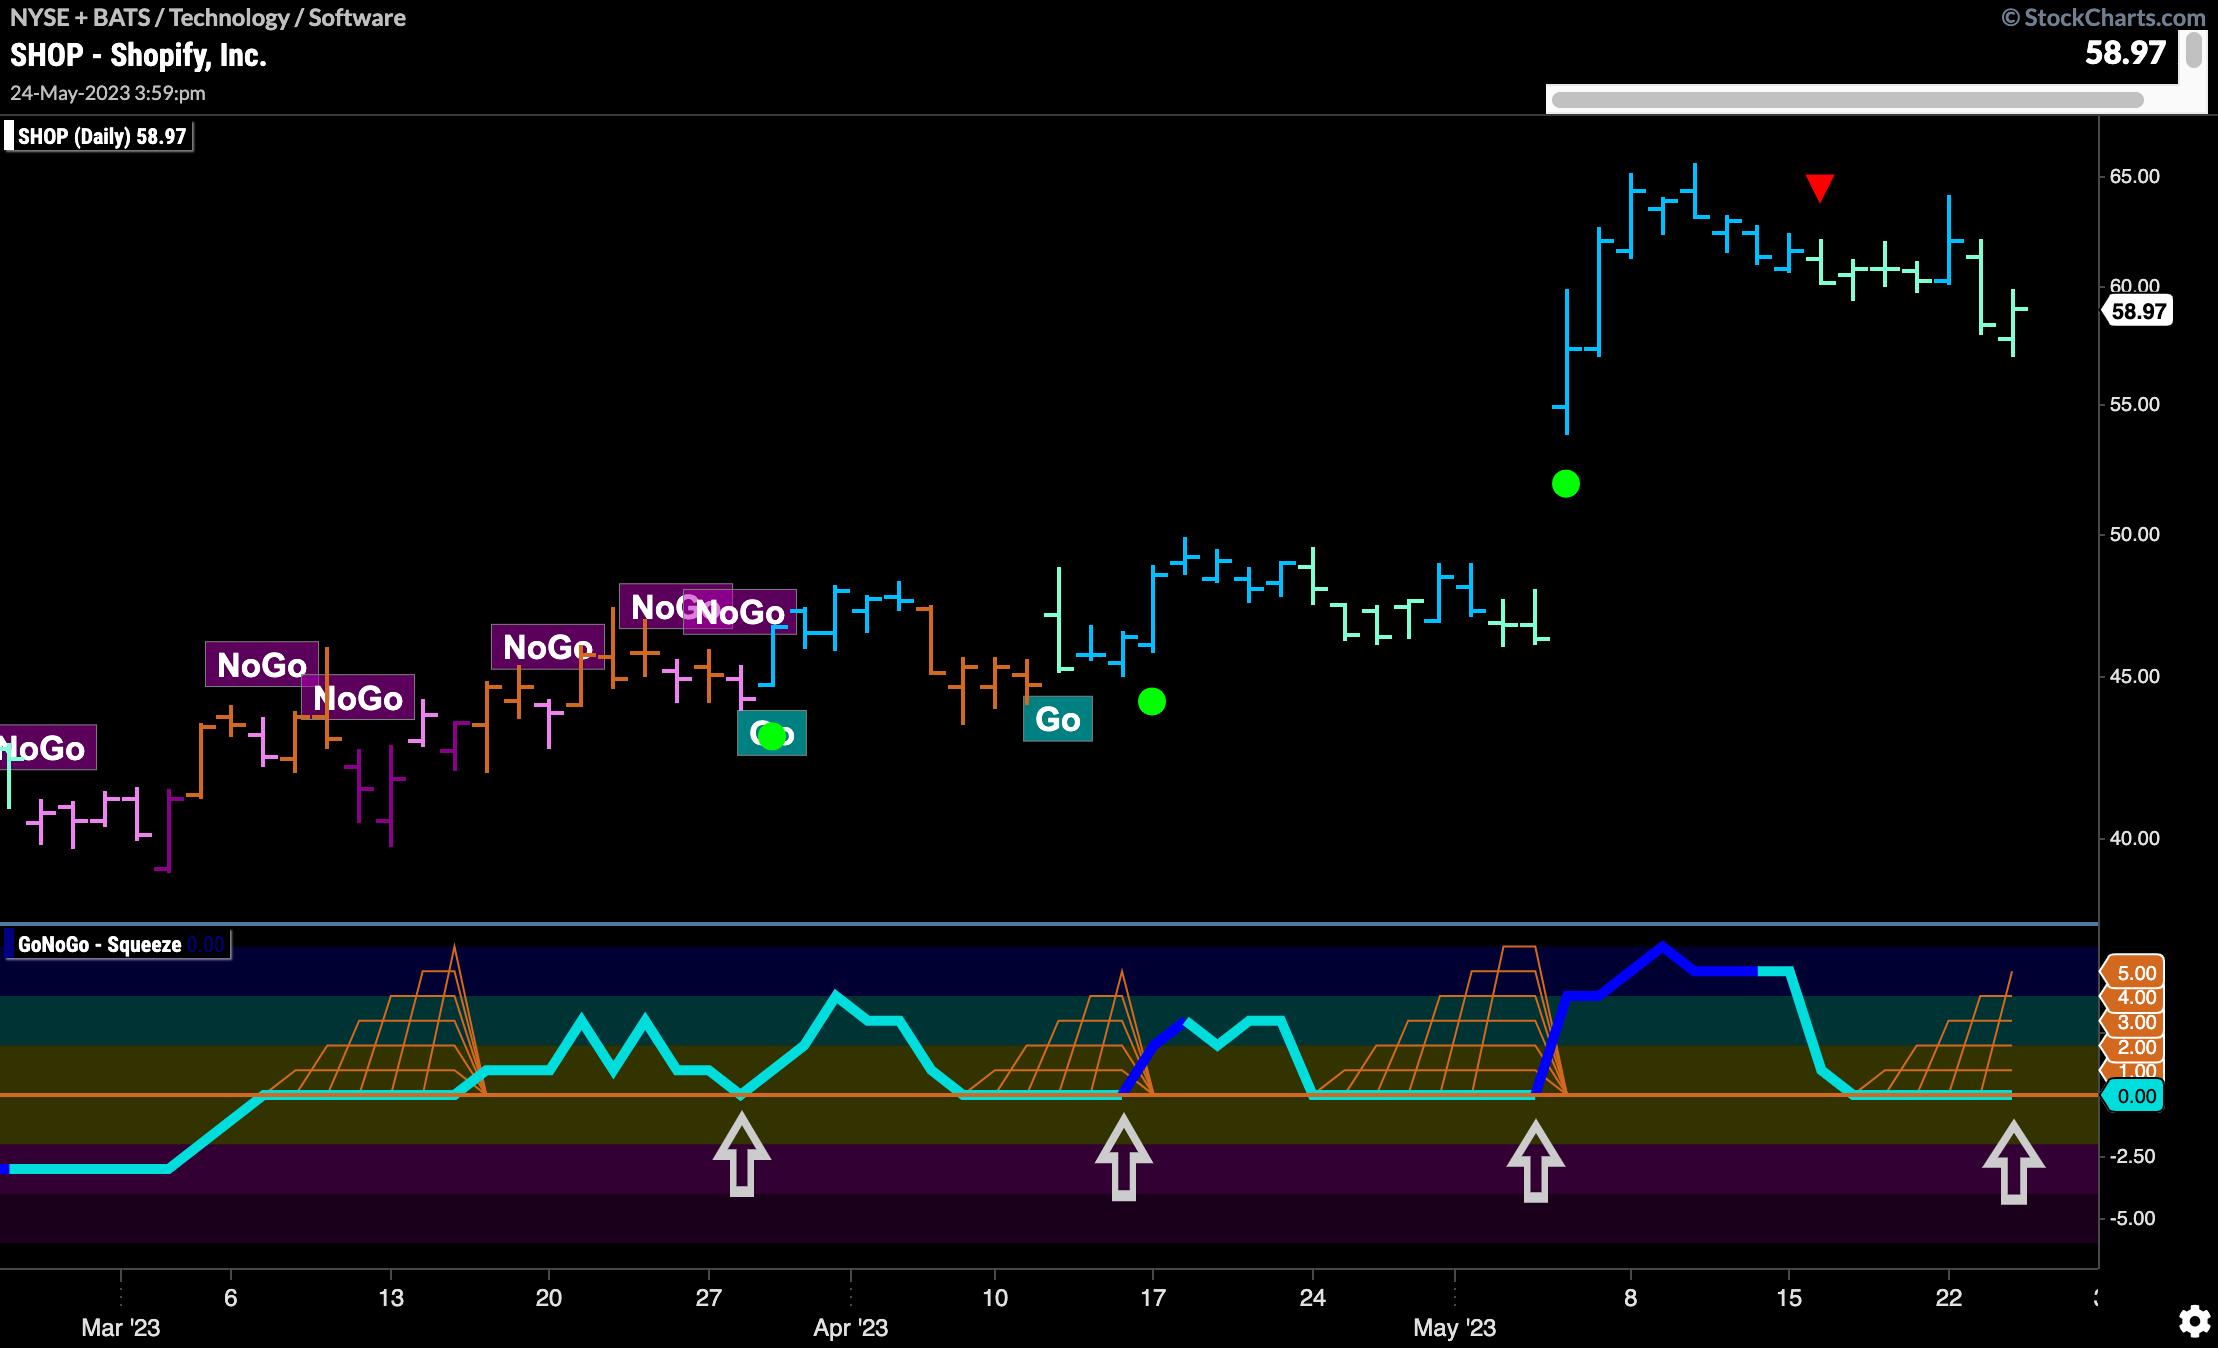Click the red down-triangle sell marker
Viewport: 2218px width, 1348px height.
click(1819, 188)
